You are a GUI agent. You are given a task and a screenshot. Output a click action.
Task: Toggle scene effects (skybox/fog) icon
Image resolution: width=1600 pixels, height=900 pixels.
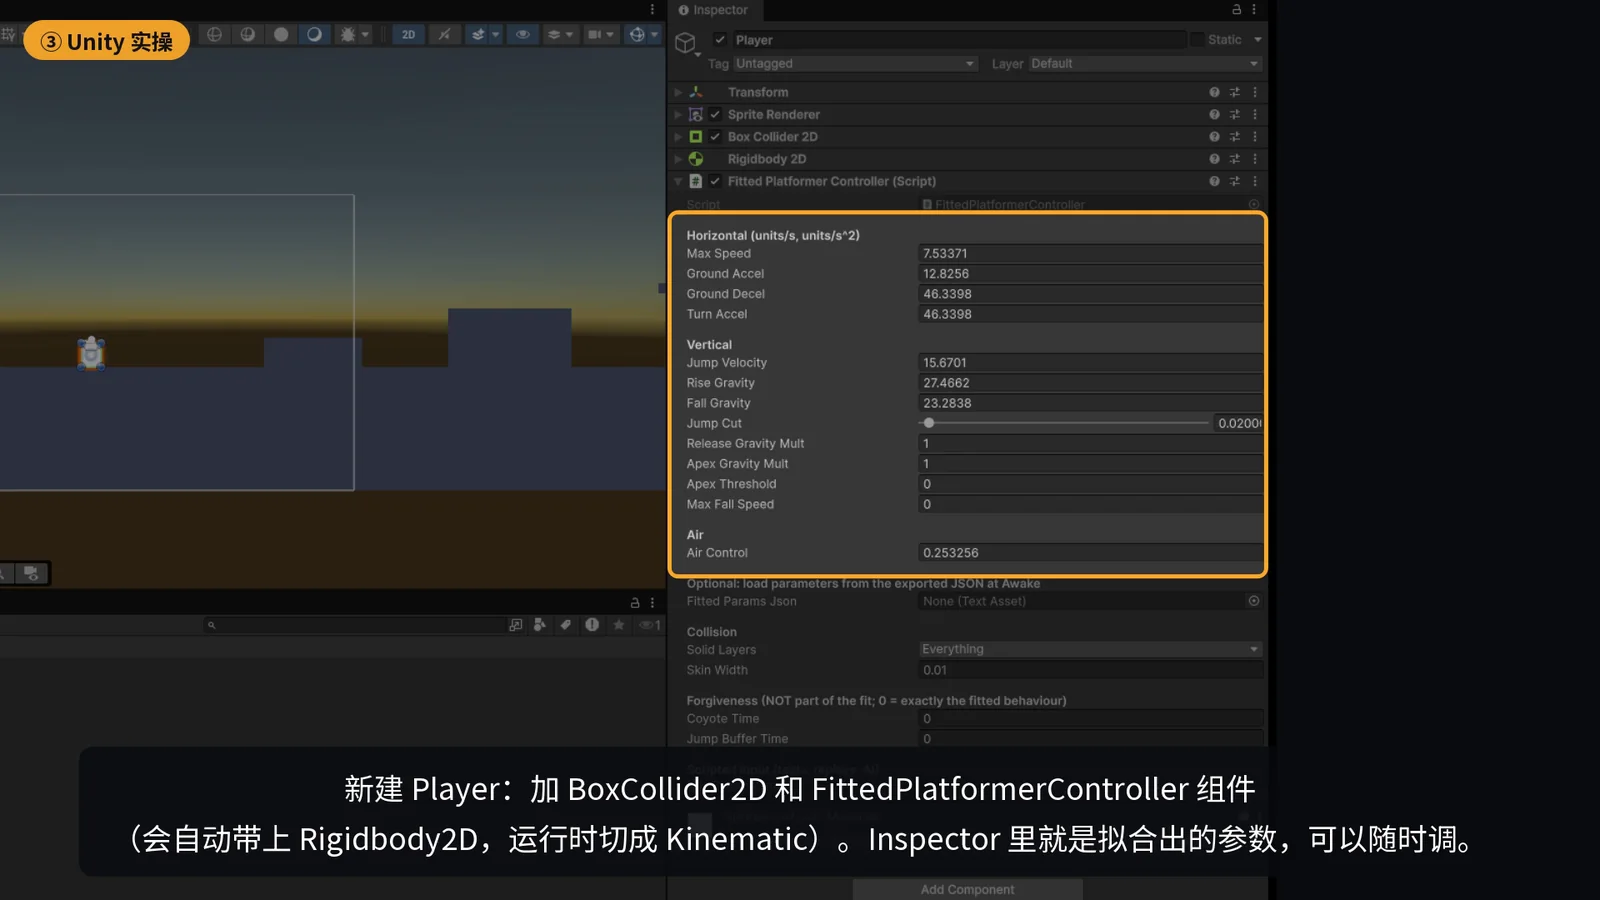(478, 34)
